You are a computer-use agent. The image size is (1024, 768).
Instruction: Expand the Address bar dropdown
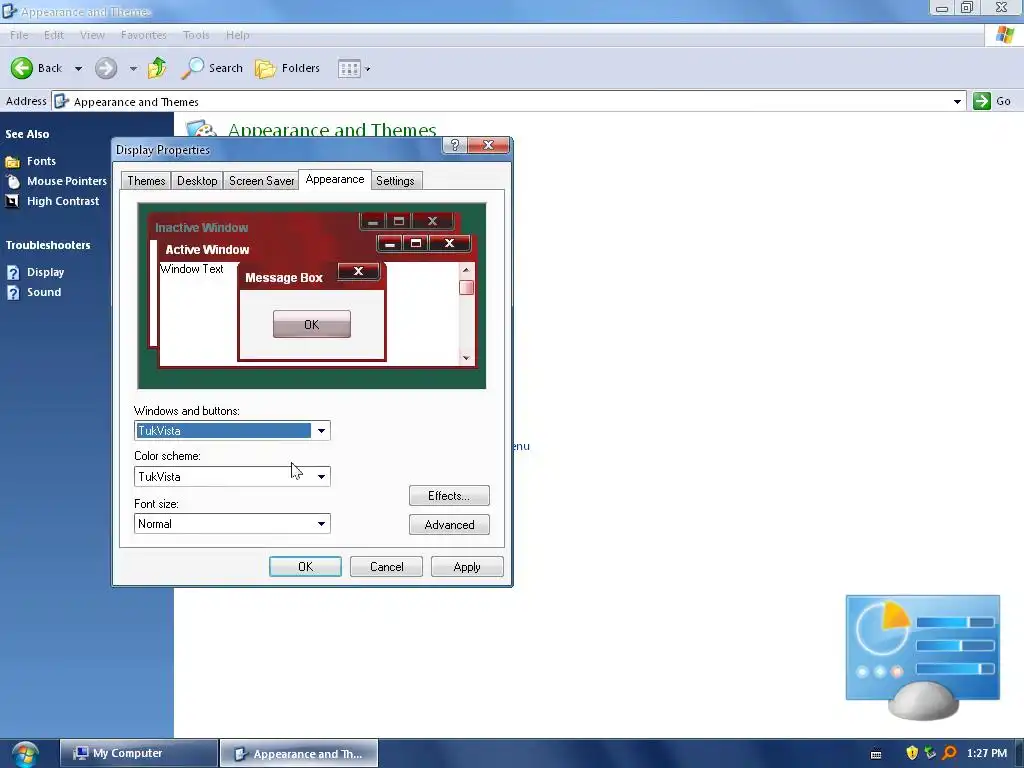tap(957, 101)
